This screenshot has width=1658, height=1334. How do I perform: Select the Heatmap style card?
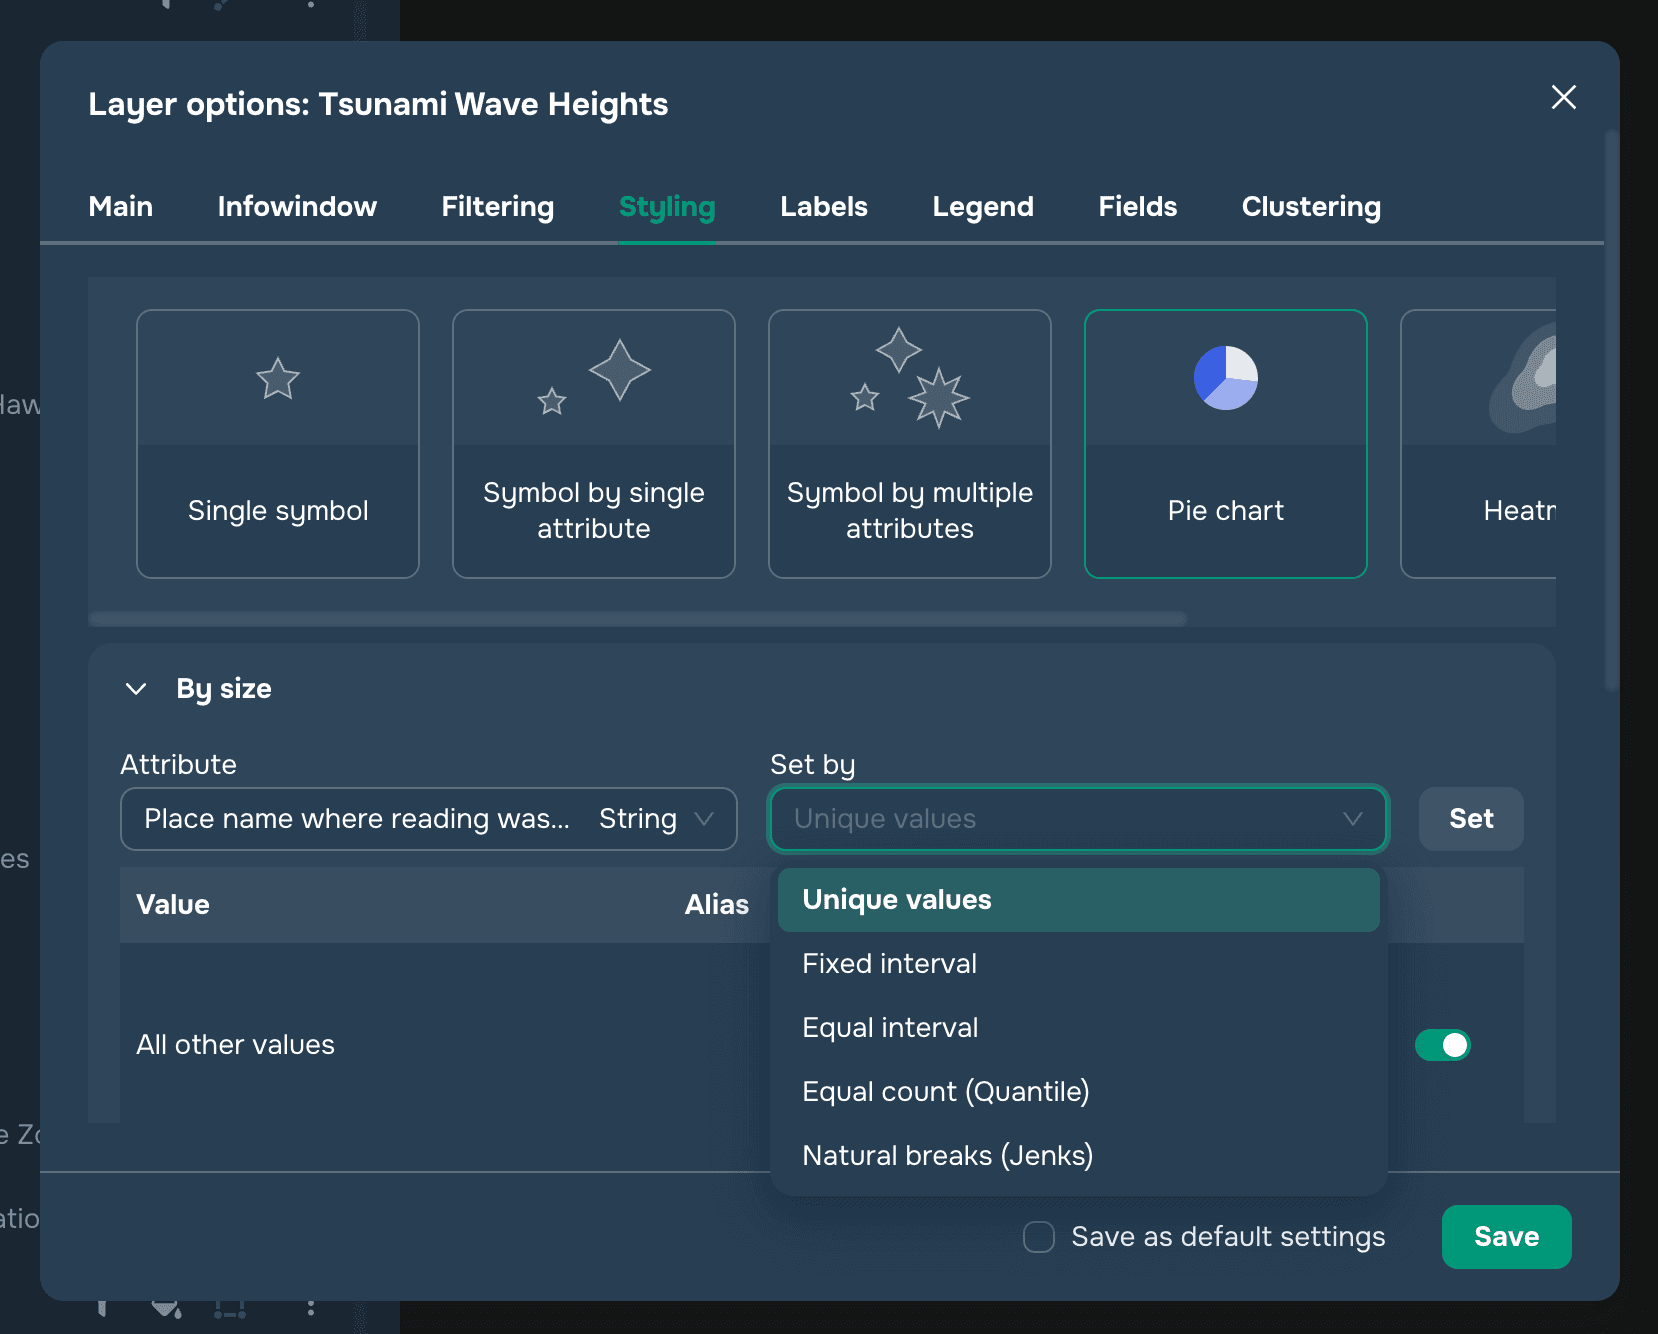[x=1479, y=444]
